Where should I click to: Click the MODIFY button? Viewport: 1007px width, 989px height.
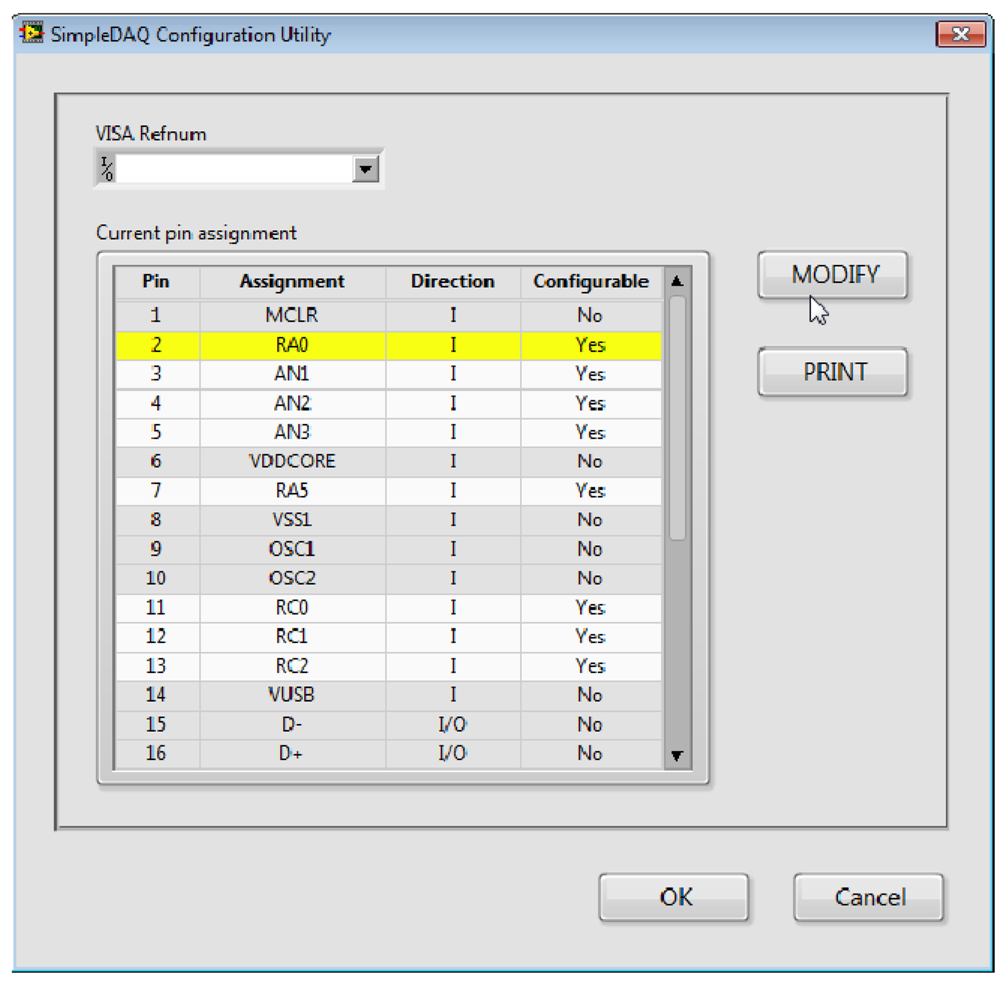click(x=833, y=275)
